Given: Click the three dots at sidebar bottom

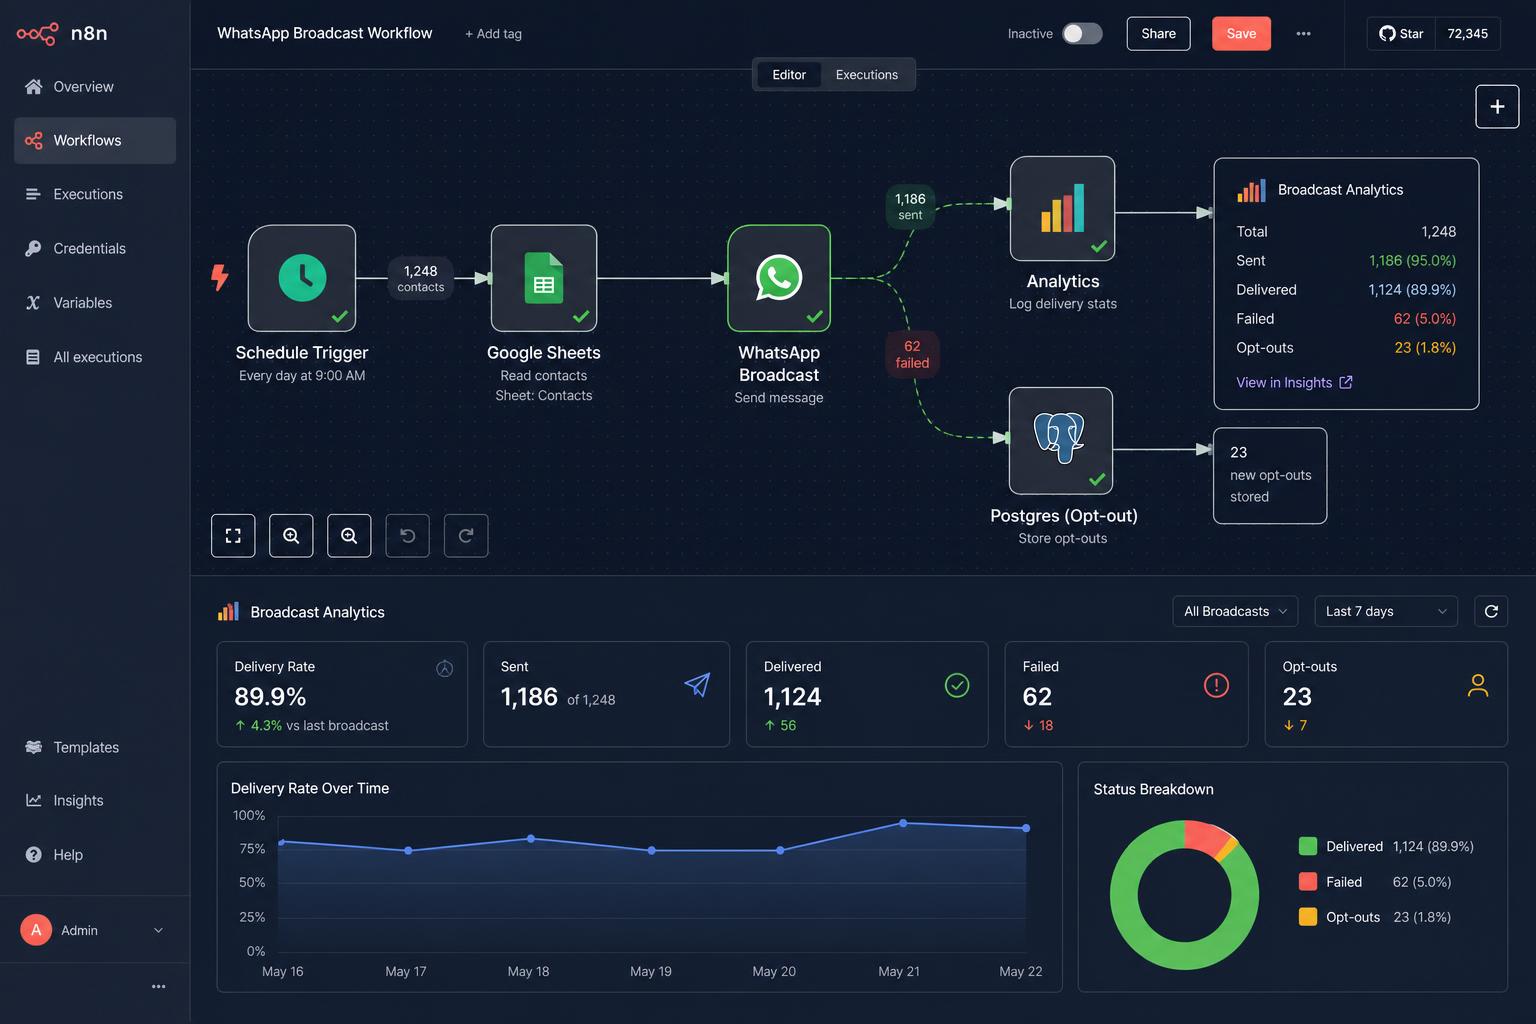Looking at the screenshot, I should [158, 986].
